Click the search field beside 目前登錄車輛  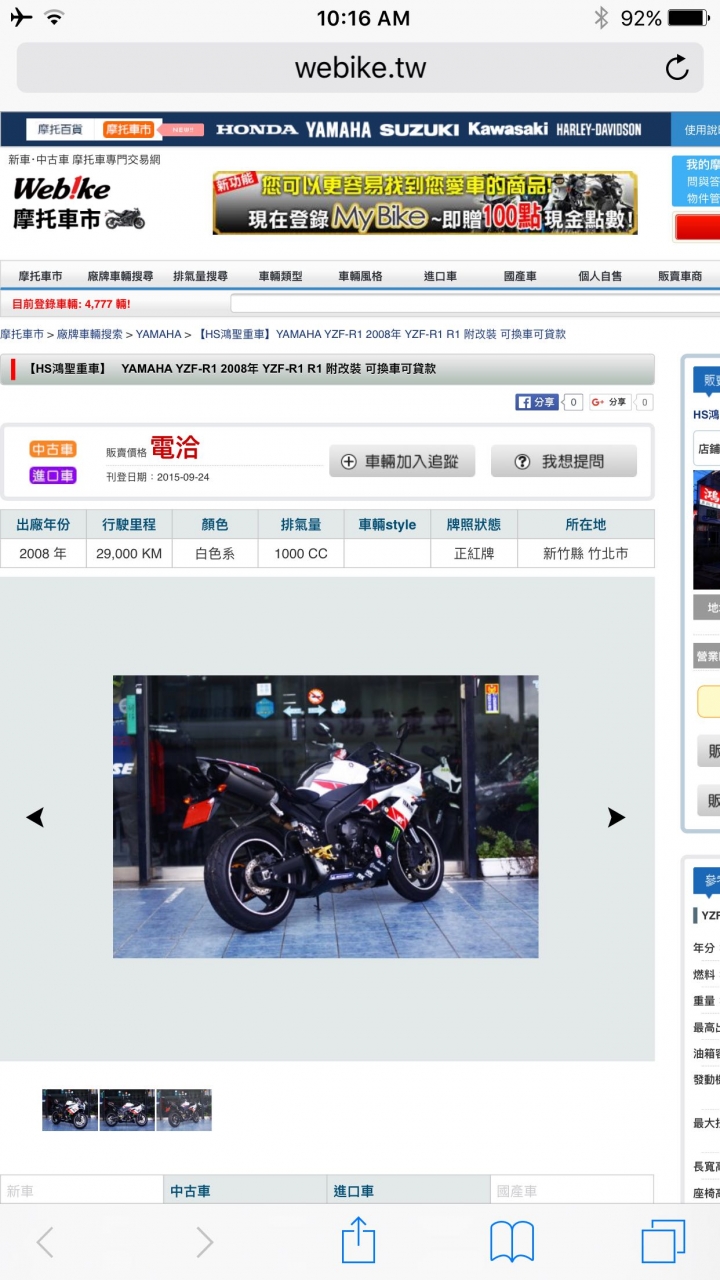pyautogui.click(x=475, y=303)
